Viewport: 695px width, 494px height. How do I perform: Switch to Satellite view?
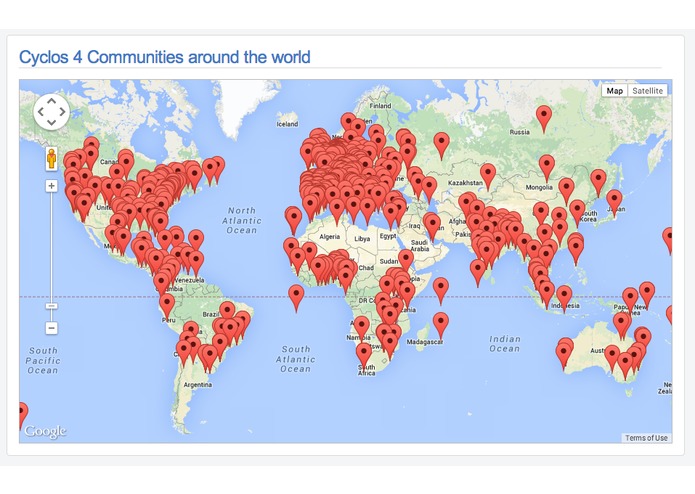[x=648, y=90]
